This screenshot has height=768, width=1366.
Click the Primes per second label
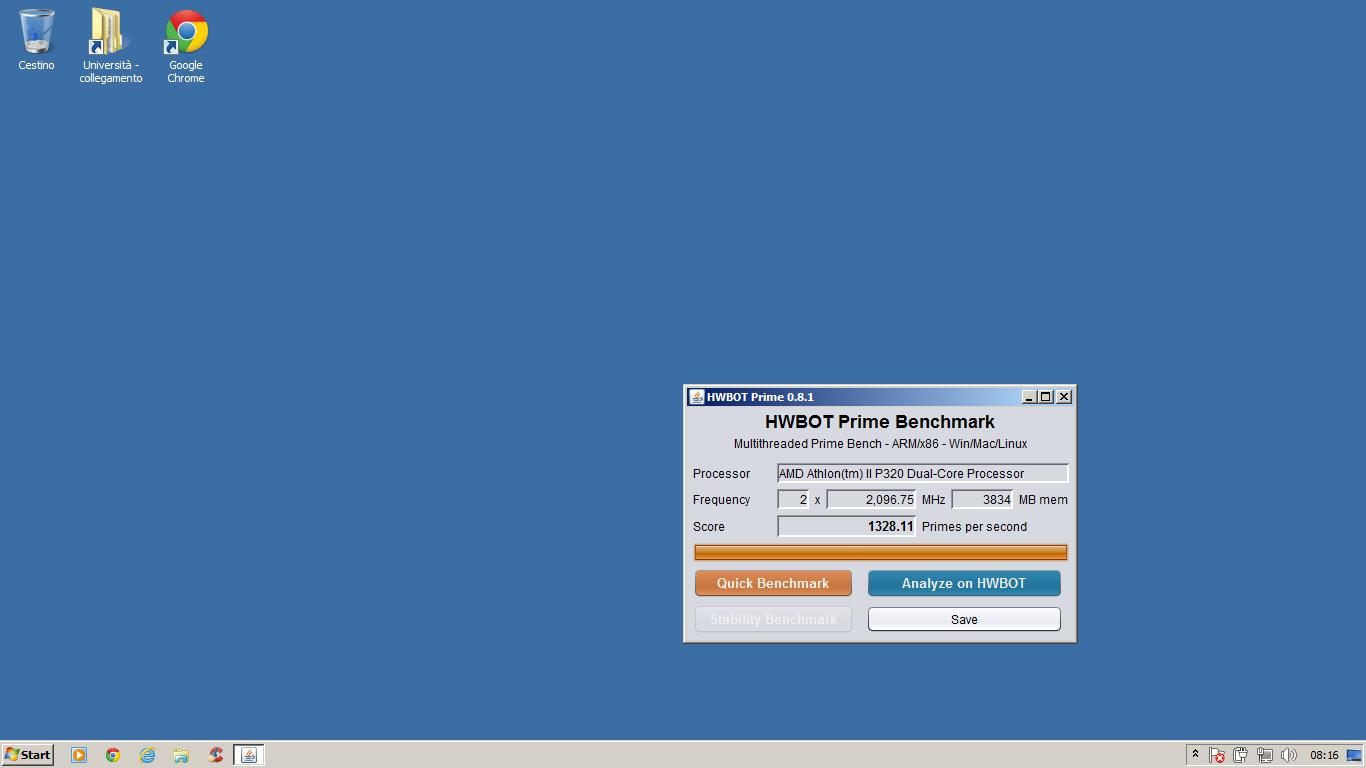tap(974, 527)
